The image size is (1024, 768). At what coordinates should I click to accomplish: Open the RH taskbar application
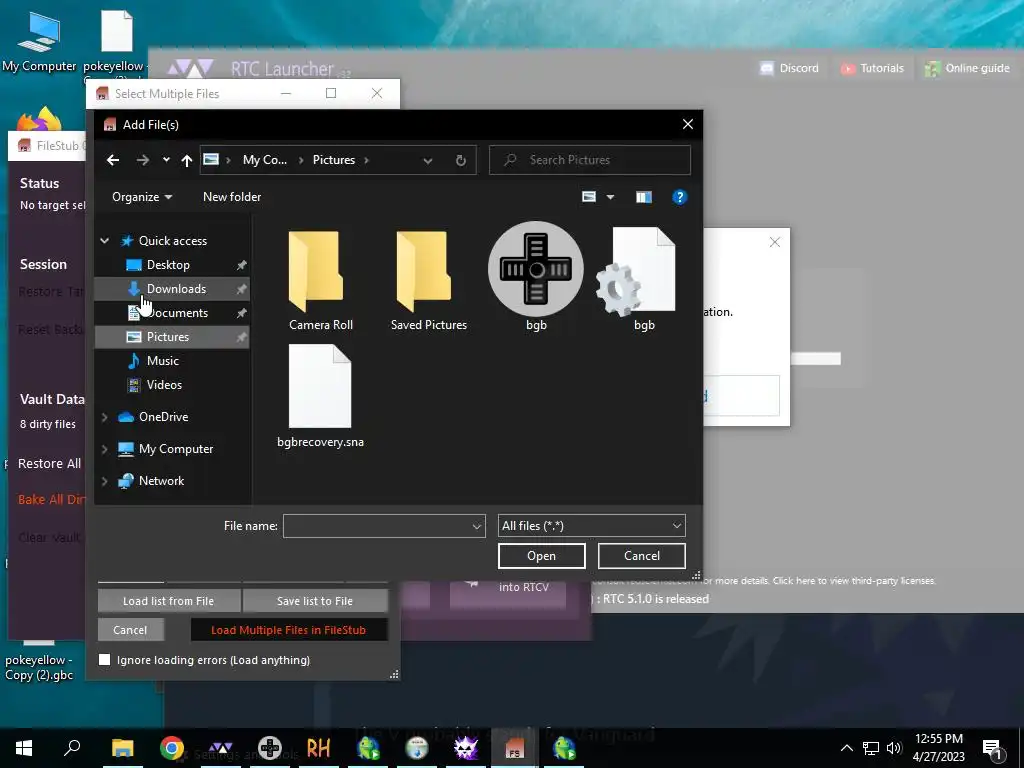click(319, 748)
